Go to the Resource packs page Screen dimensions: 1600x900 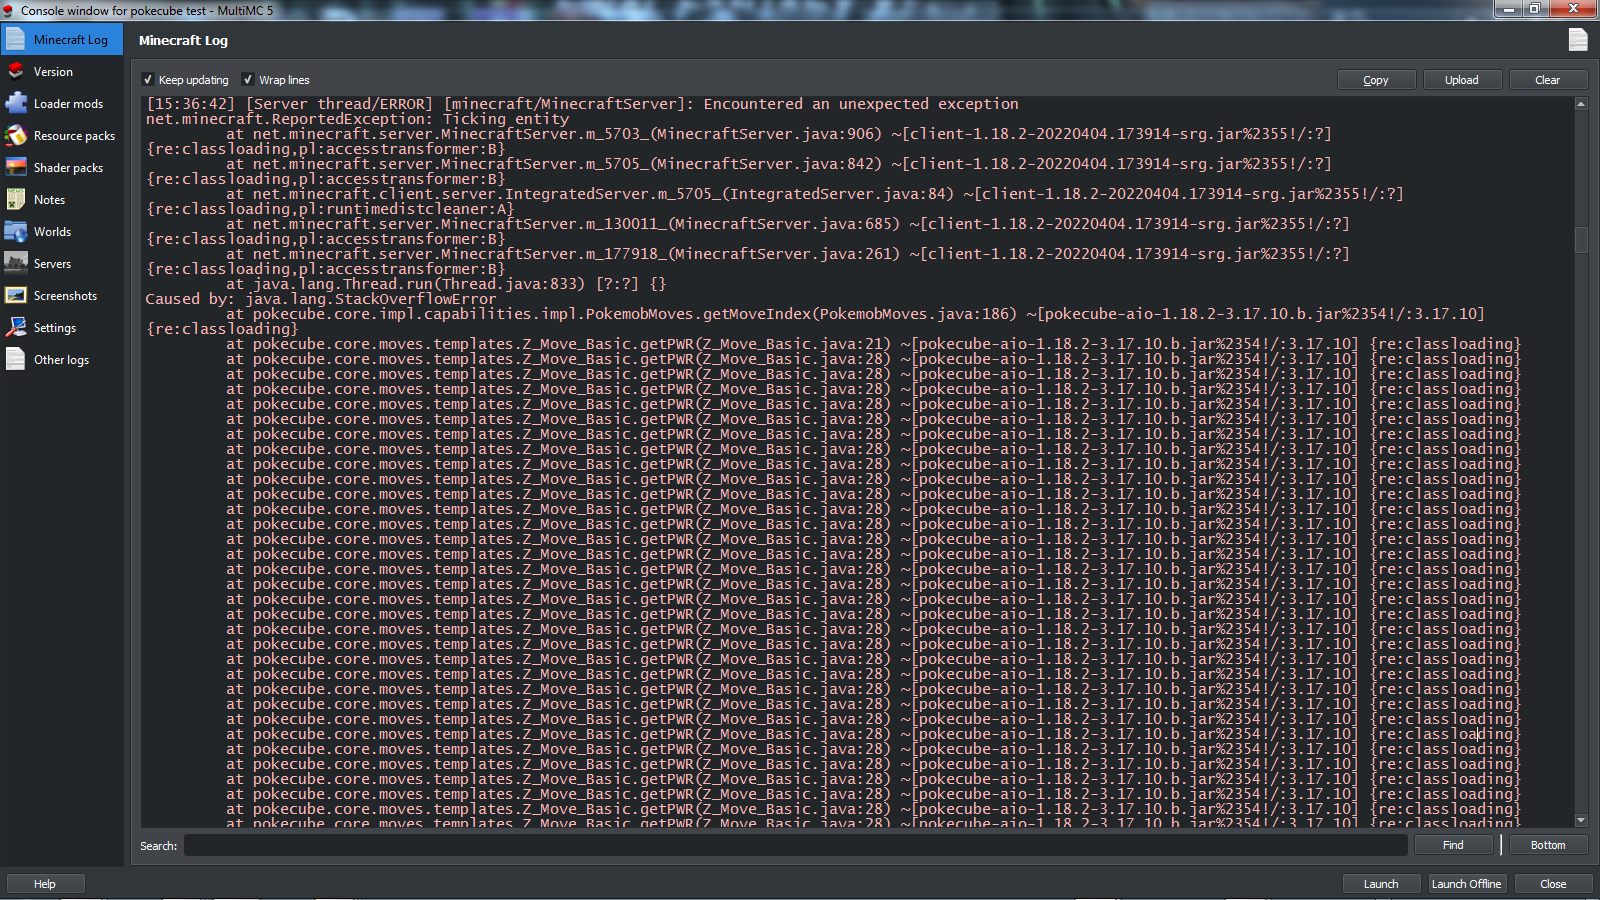[62, 136]
